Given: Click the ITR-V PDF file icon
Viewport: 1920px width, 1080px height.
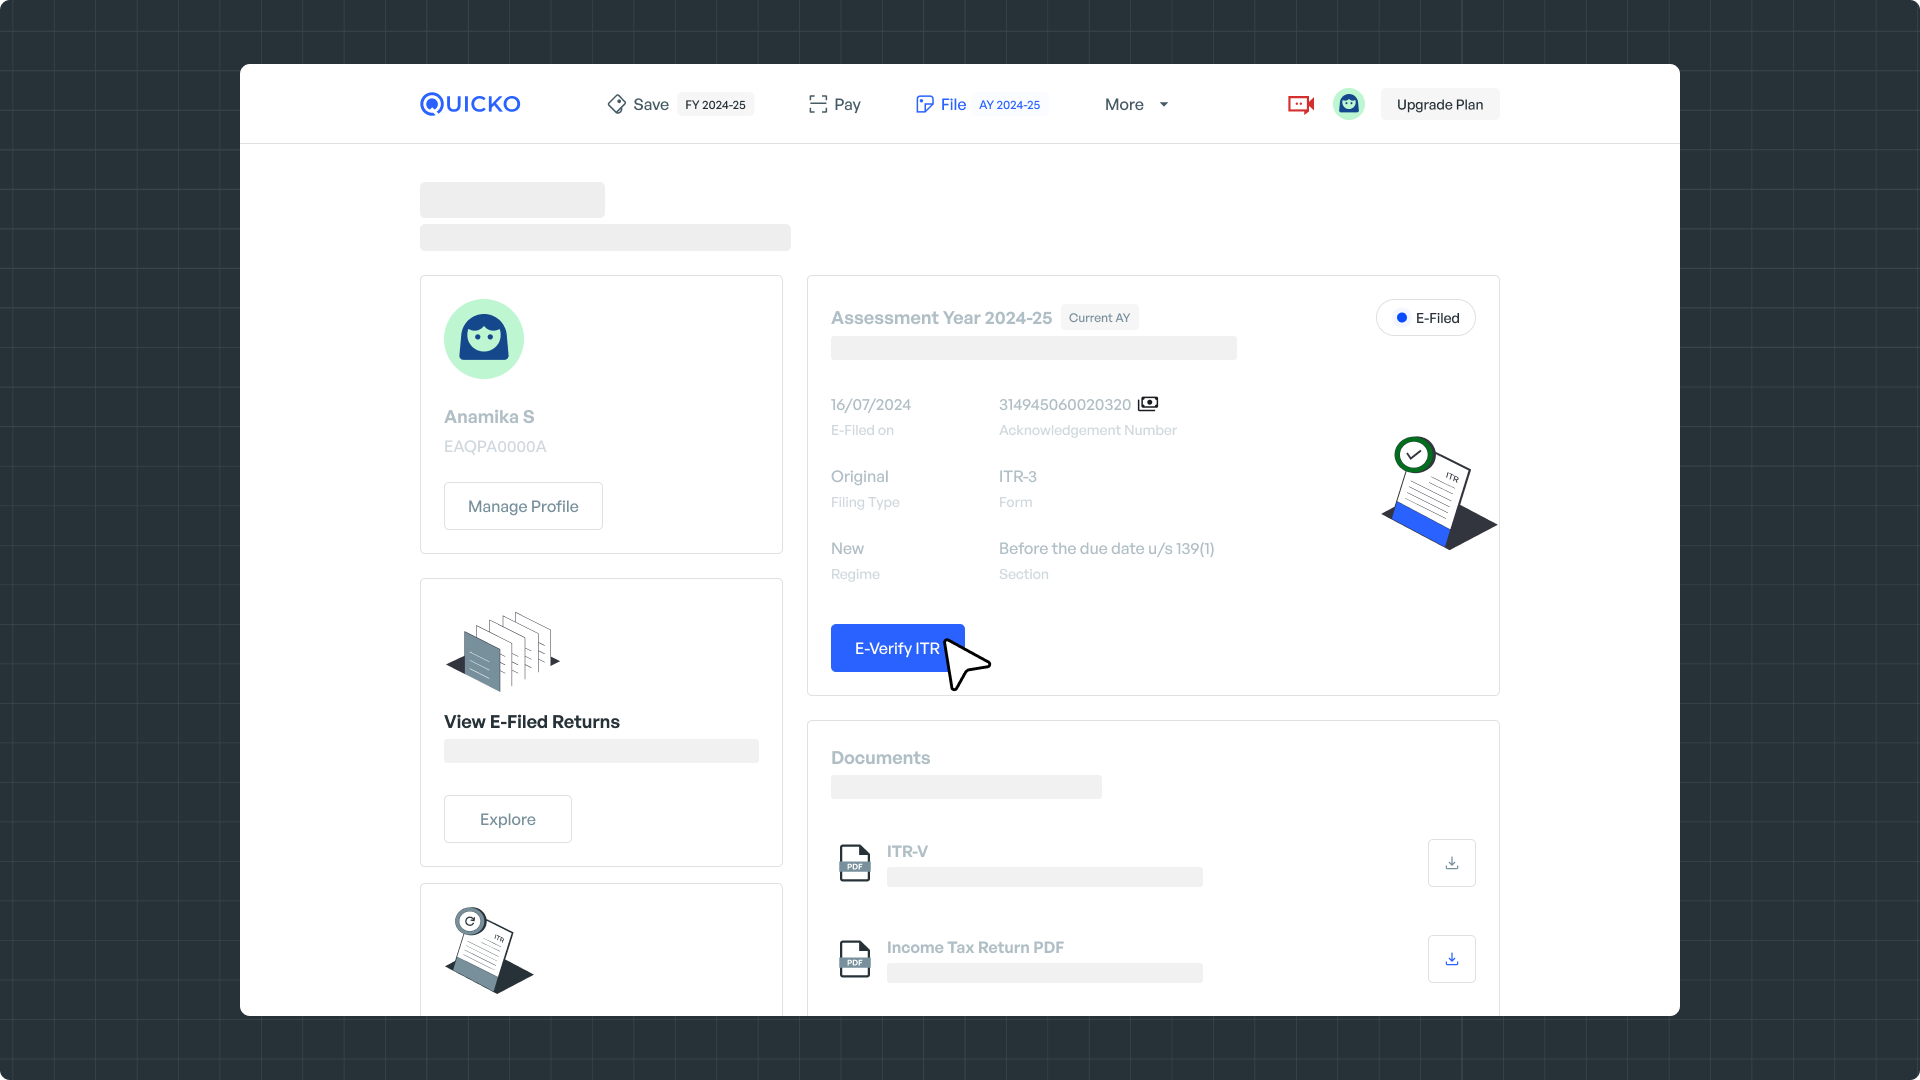Looking at the screenshot, I should pyautogui.click(x=854, y=863).
